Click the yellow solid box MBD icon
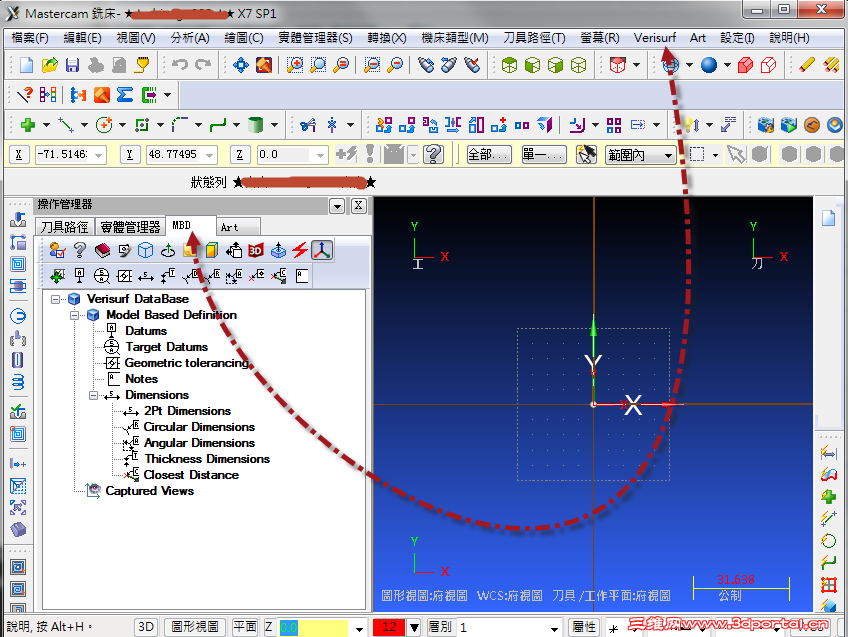Screen dimensions: 848x637 click(212, 250)
